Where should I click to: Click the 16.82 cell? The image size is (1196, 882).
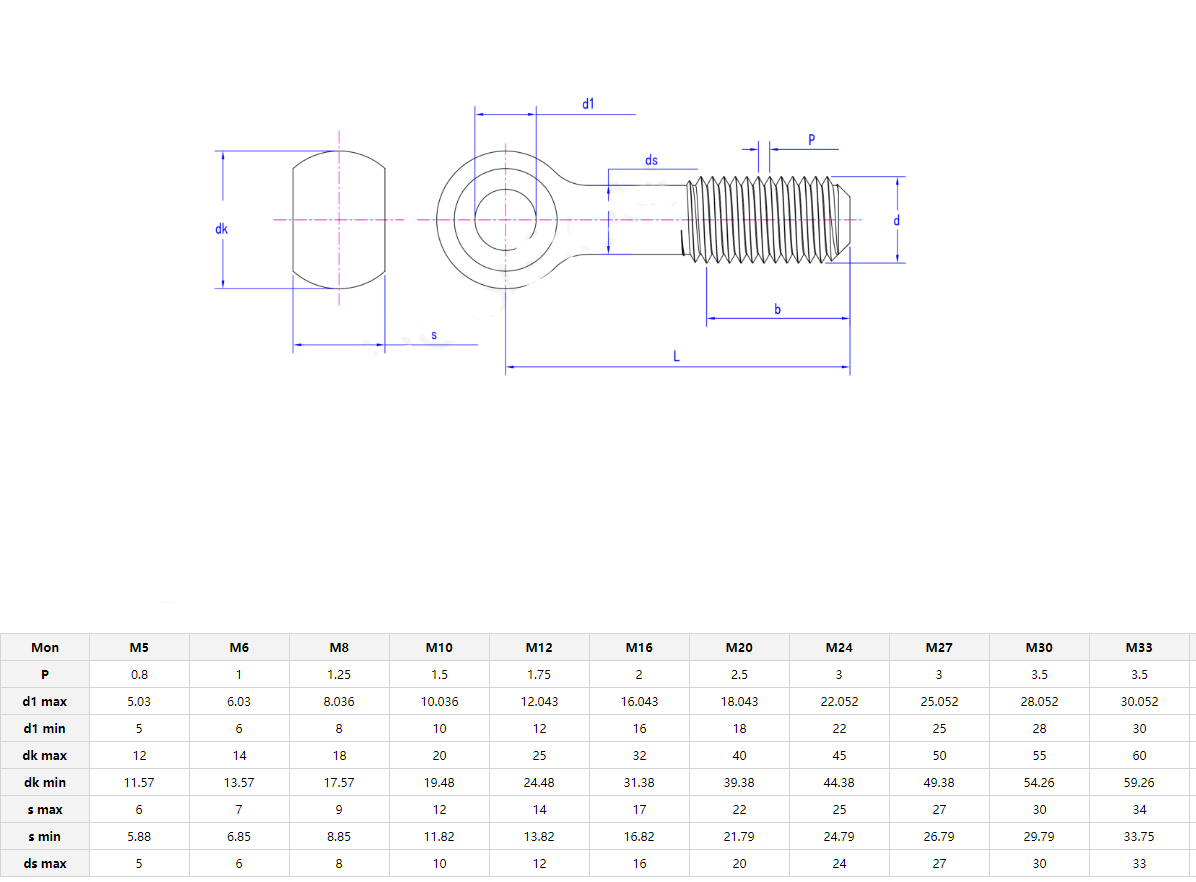[x=639, y=836]
